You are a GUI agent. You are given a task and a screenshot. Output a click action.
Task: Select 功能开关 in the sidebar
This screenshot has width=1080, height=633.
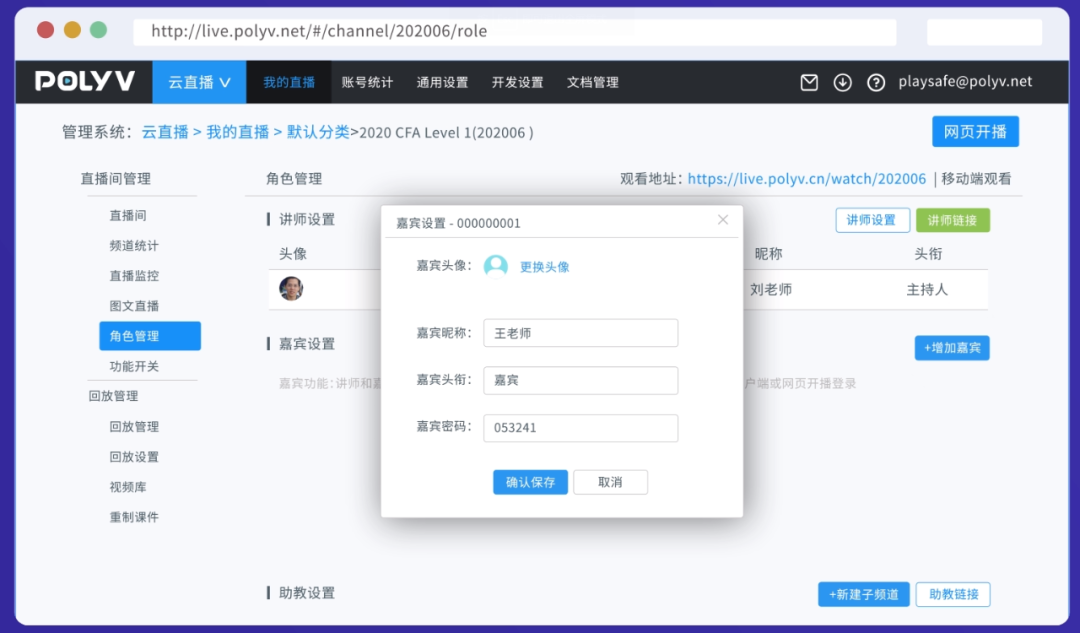pyautogui.click(x=134, y=366)
